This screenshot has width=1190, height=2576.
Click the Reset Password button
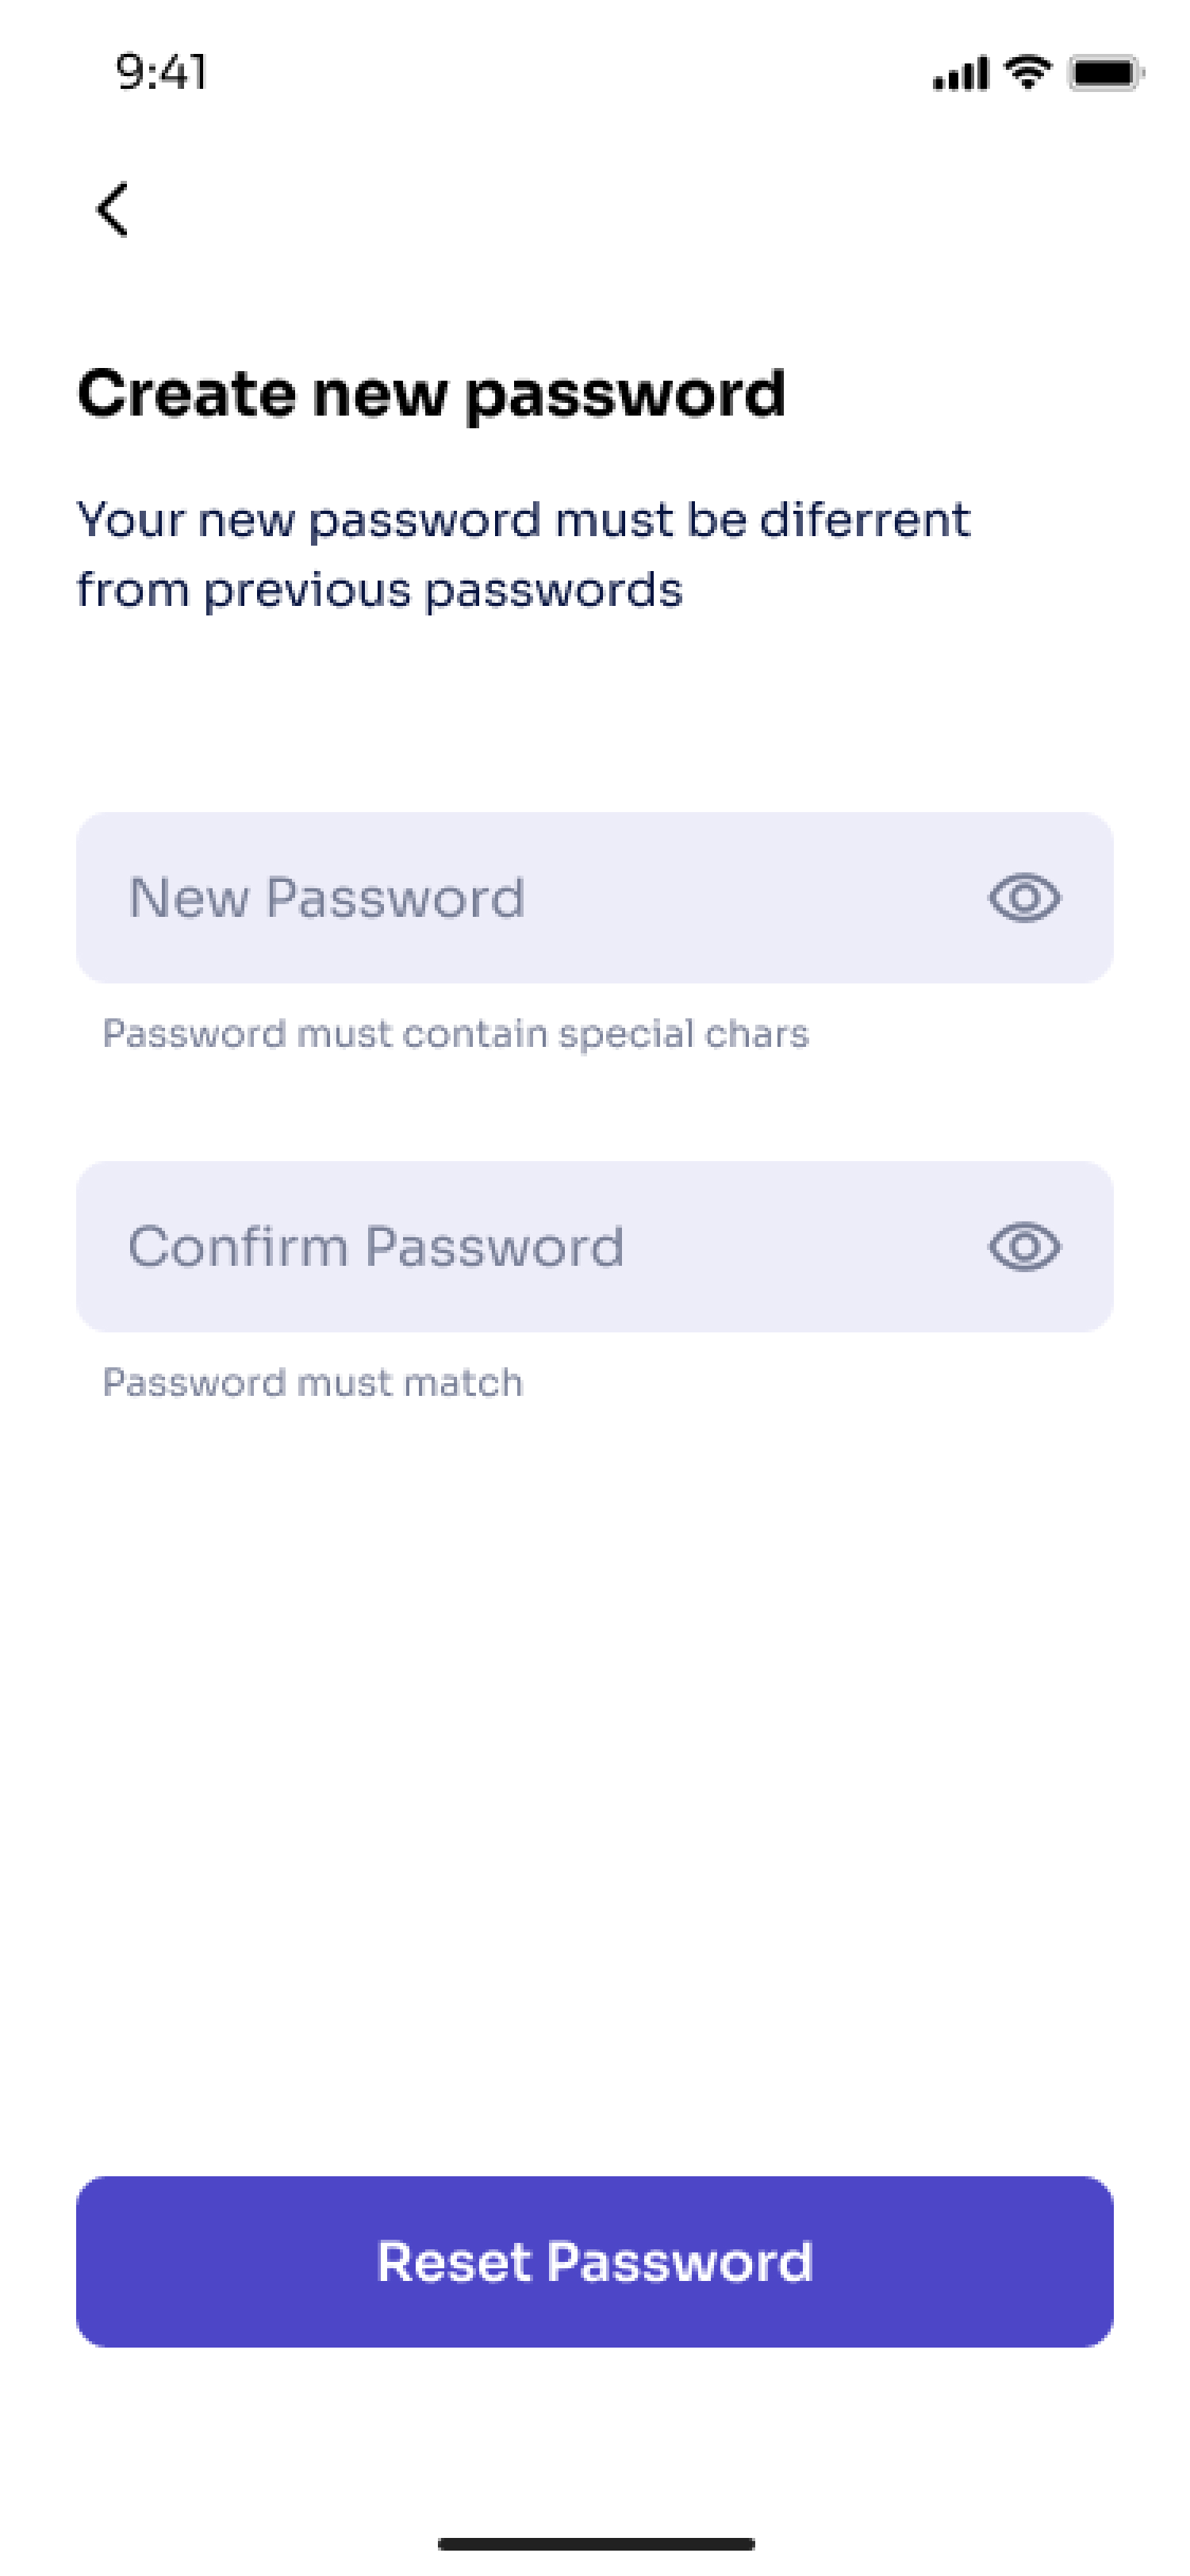pos(595,2261)
